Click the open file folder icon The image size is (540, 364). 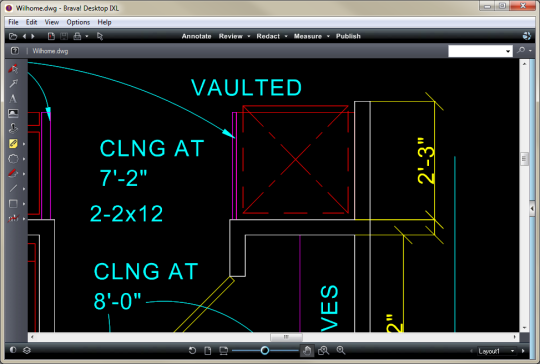(13, 36)
